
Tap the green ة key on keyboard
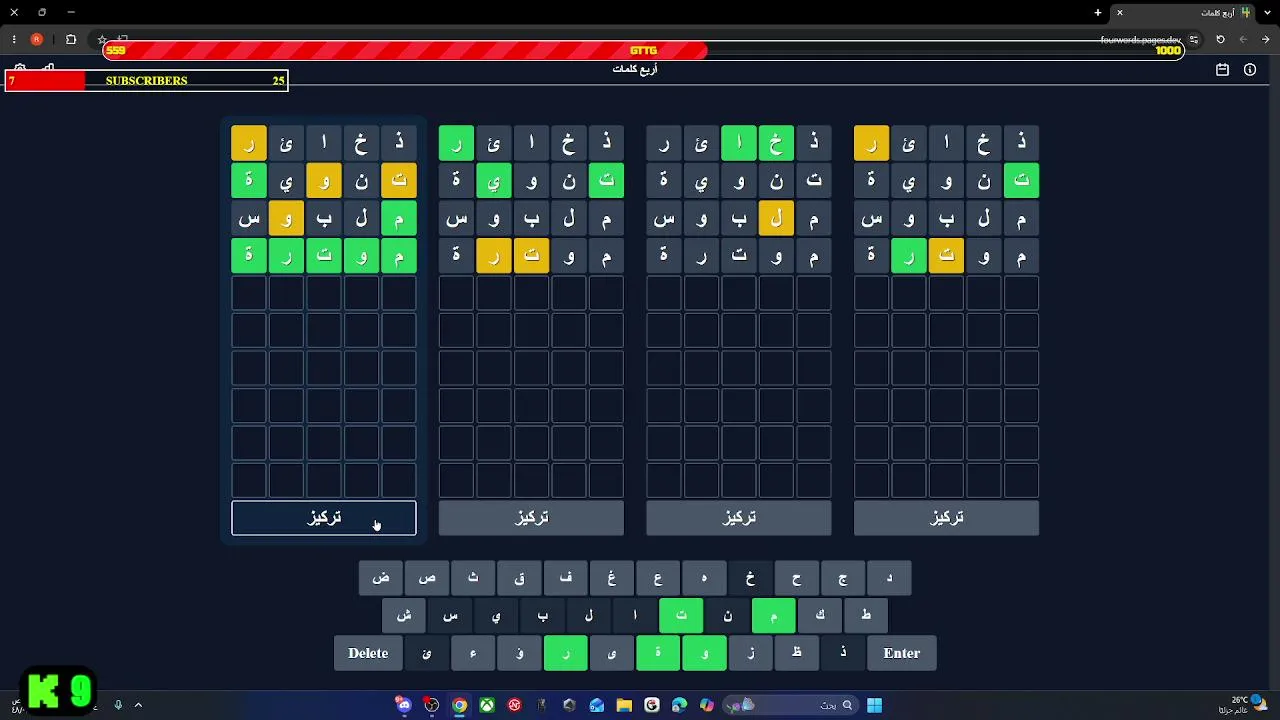[658, 653]
